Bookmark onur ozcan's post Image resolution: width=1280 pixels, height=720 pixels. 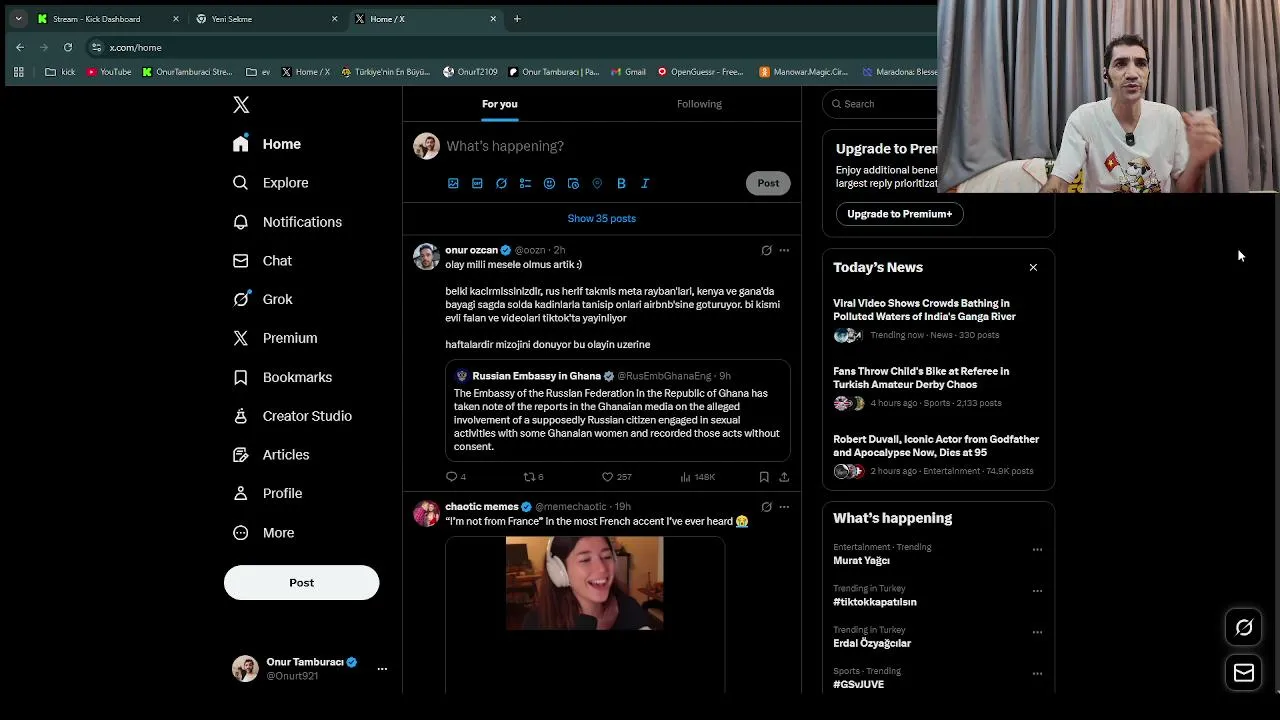coord(764,477)
